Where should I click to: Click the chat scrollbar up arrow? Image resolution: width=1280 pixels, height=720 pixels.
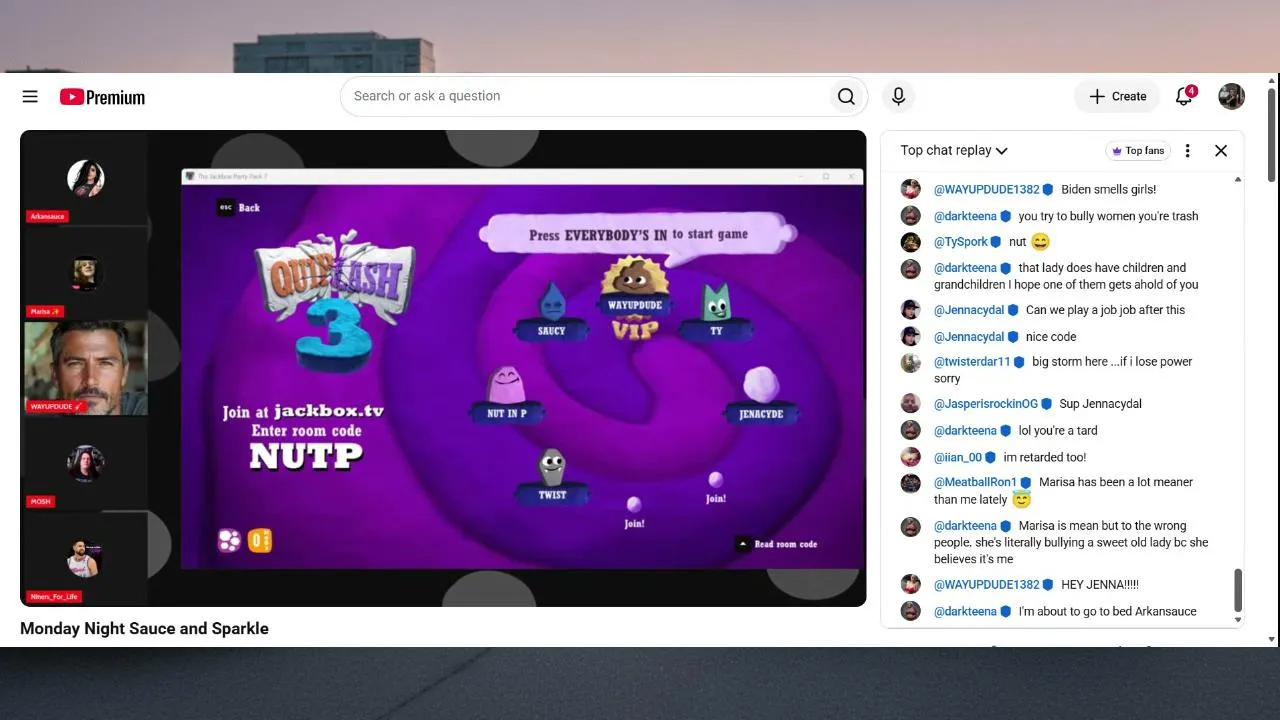1238,180
